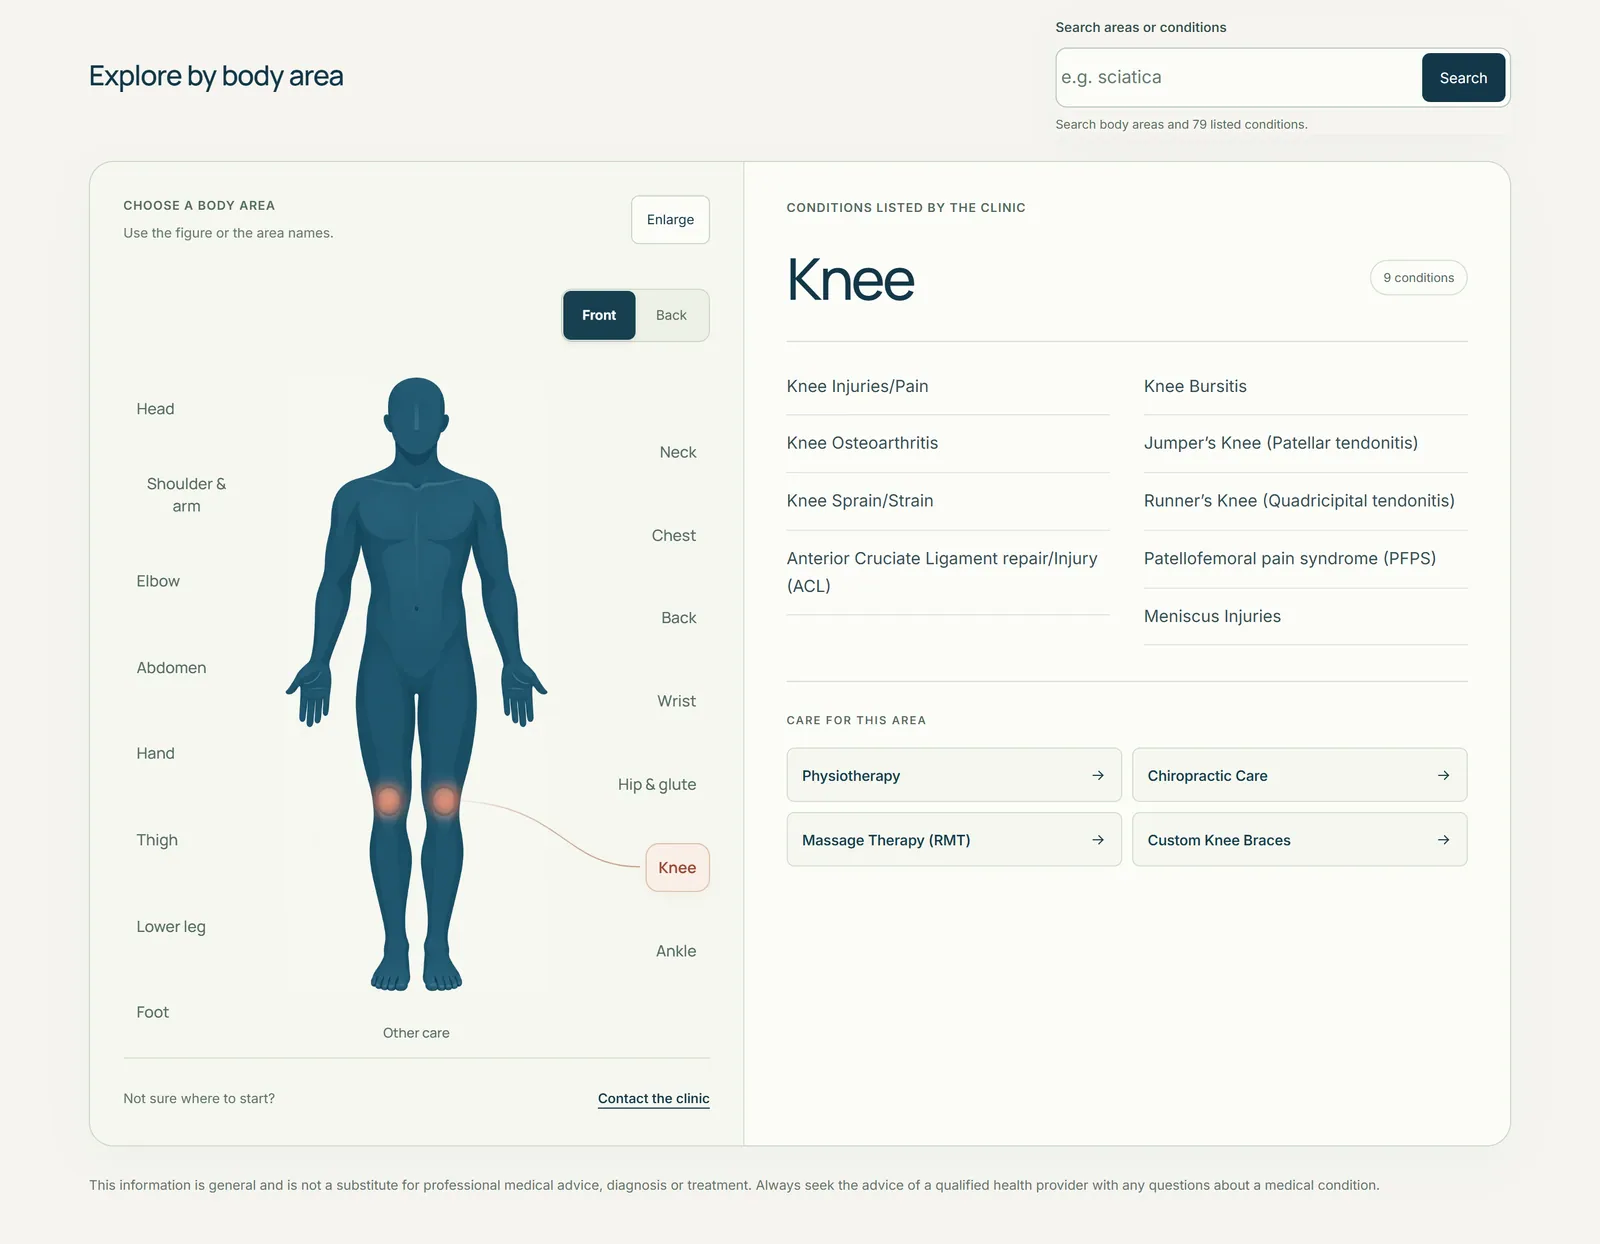The image size is (1600, 1244).
Task: Pick the Lower leg area
Action: click(x=171, y=927)
